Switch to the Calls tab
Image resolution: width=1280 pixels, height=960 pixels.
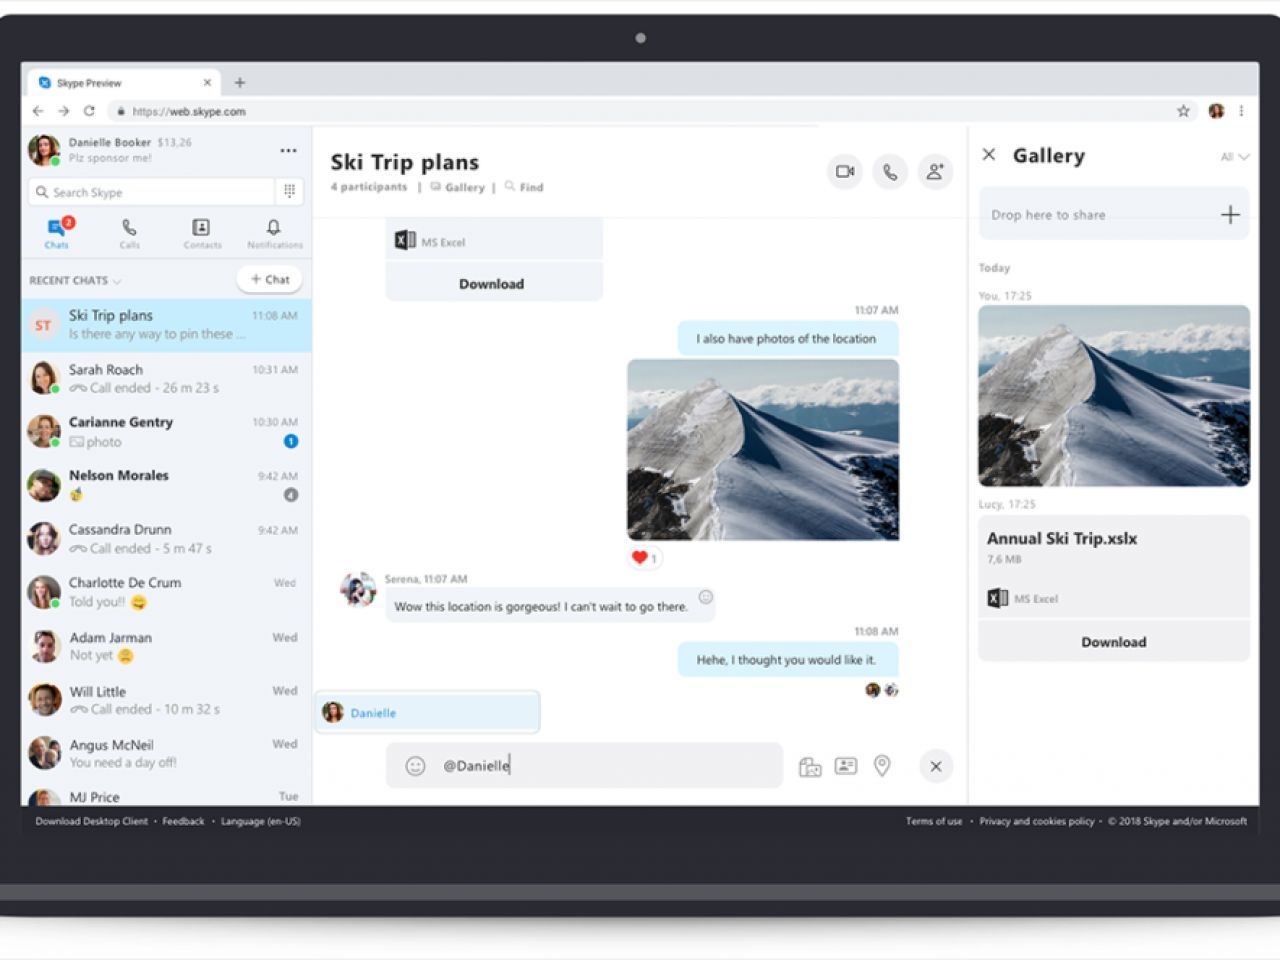click(130, 234)
